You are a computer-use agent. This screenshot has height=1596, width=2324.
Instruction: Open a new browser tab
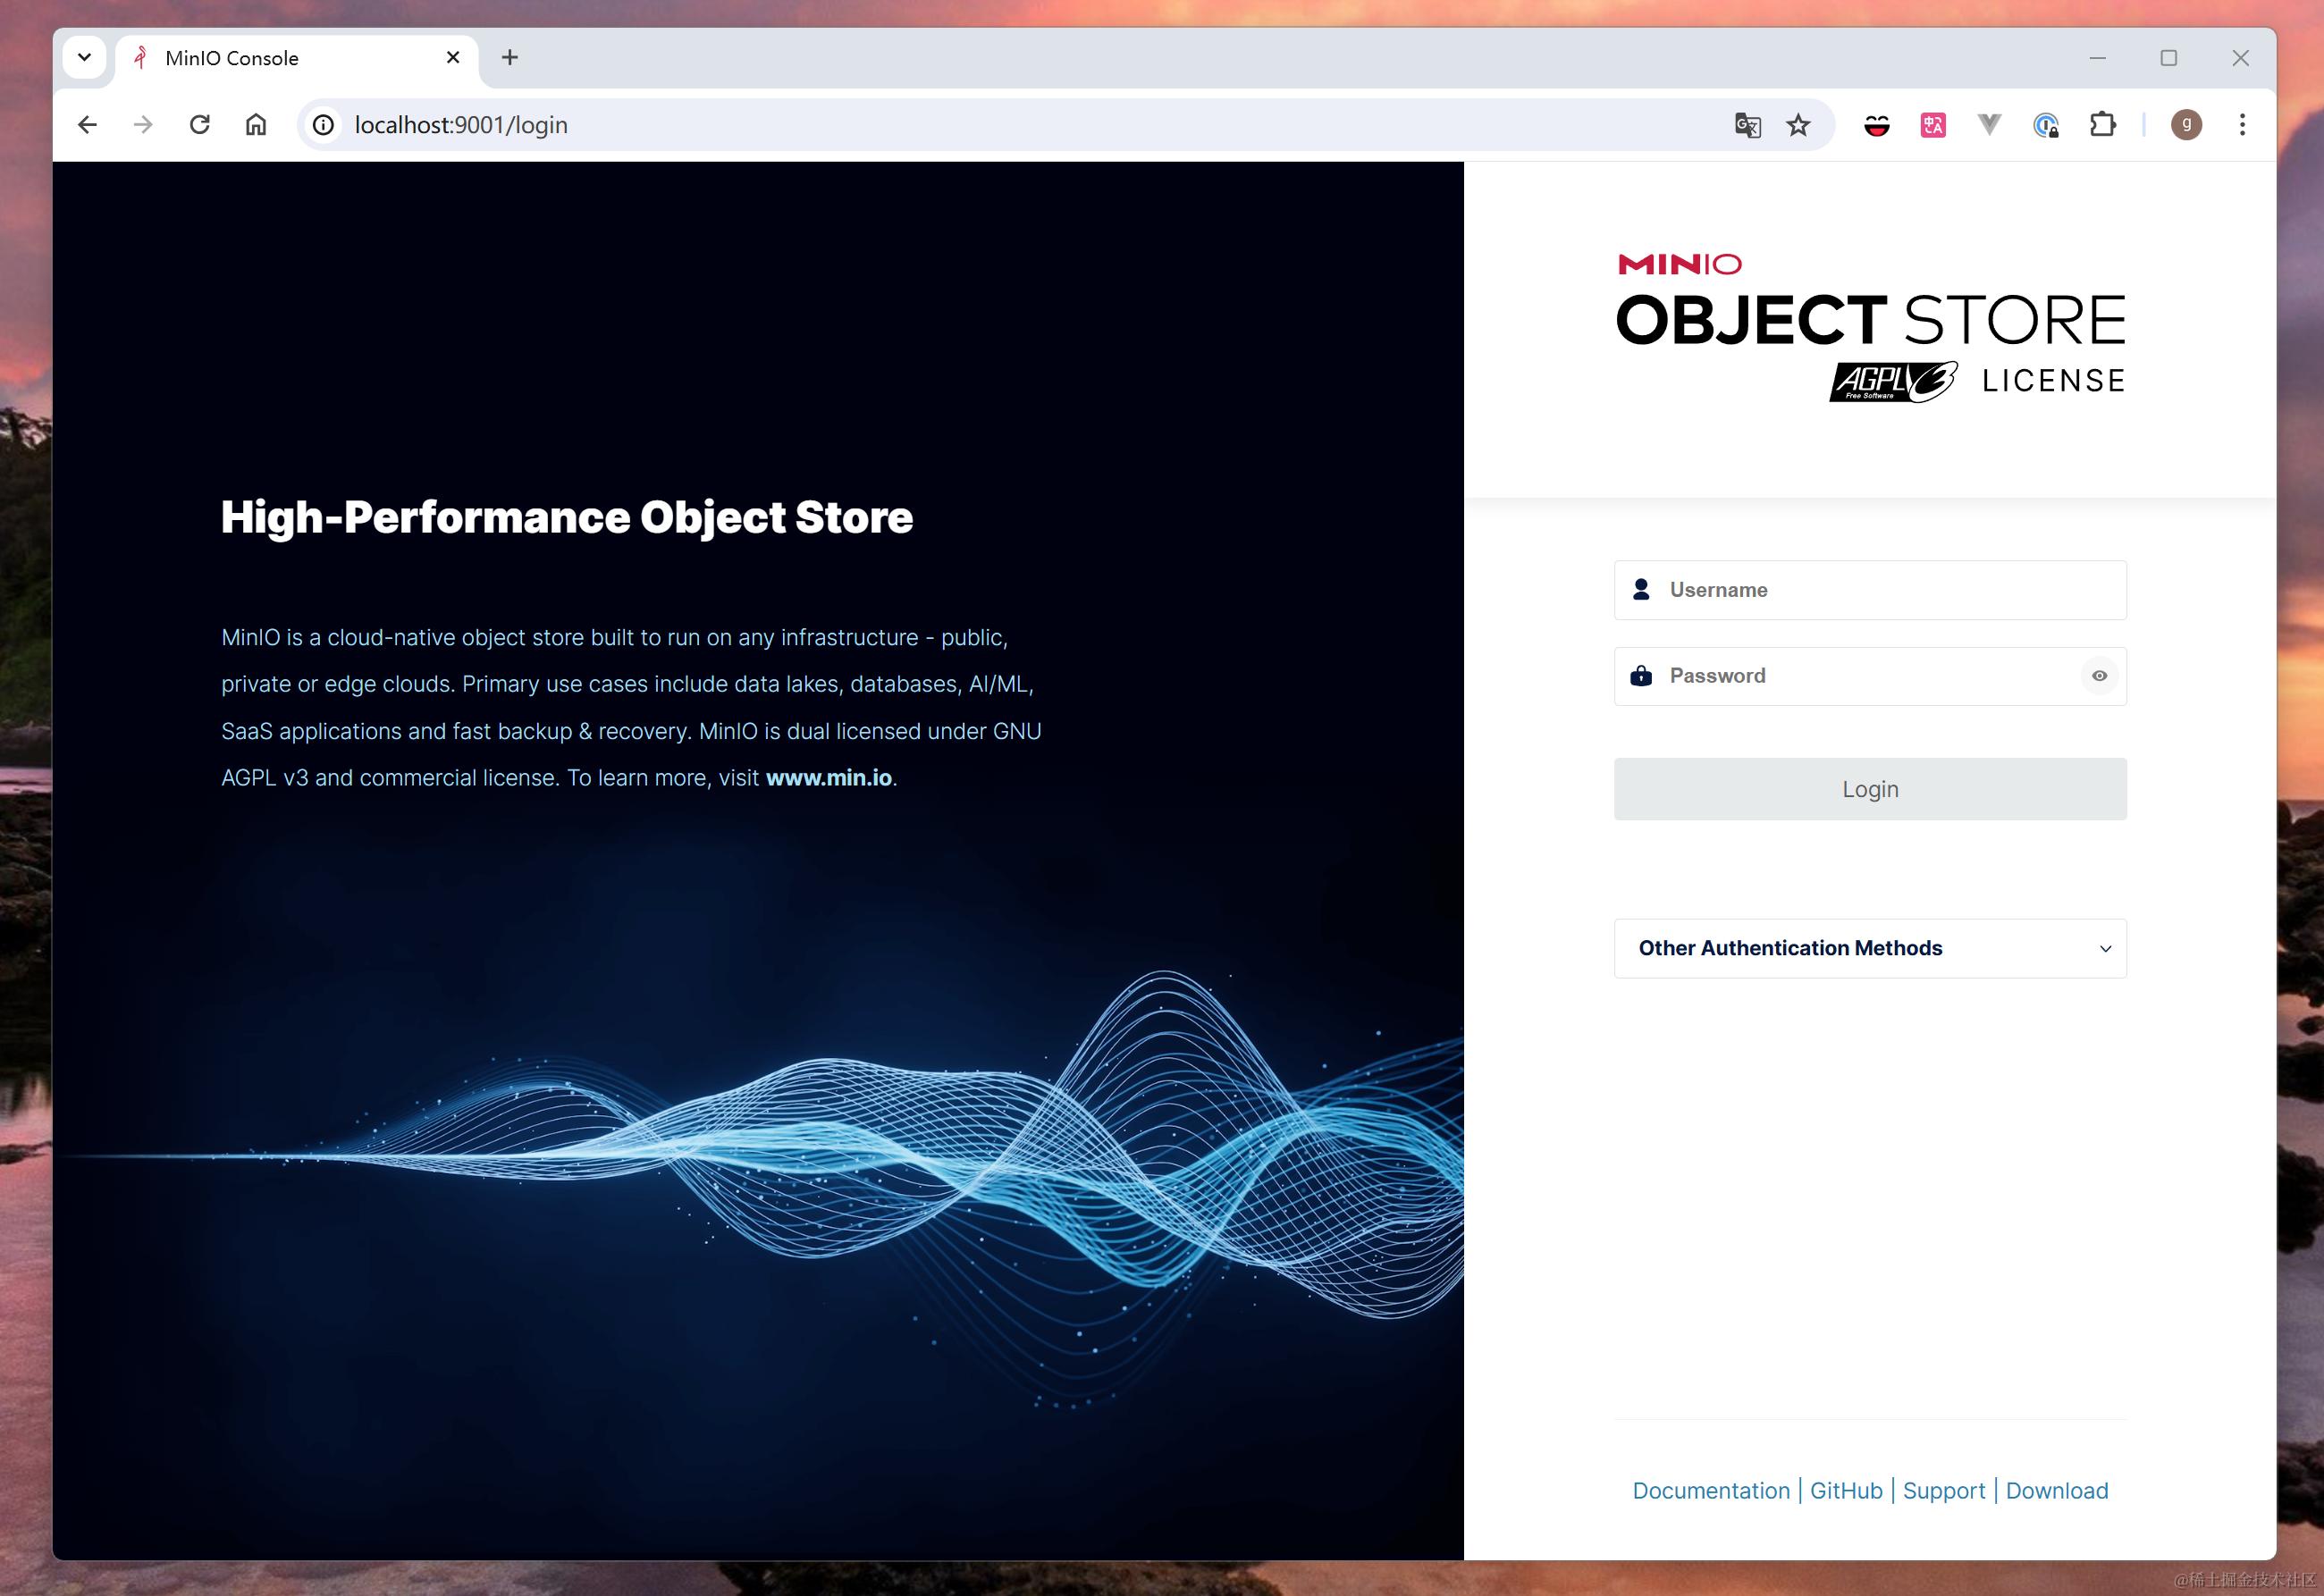(x=510, y=58)
